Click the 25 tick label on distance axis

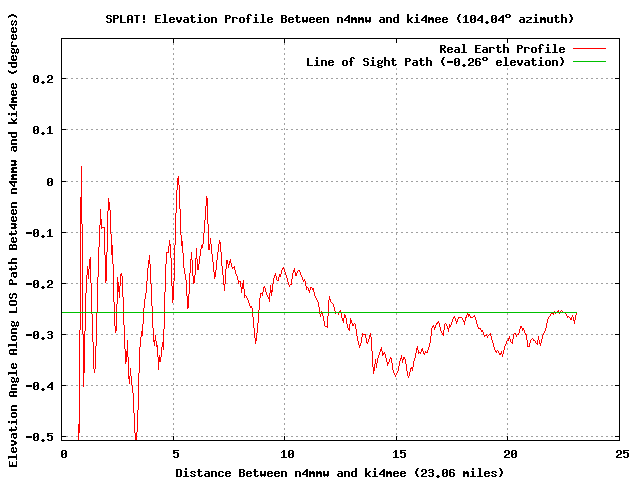621,453
